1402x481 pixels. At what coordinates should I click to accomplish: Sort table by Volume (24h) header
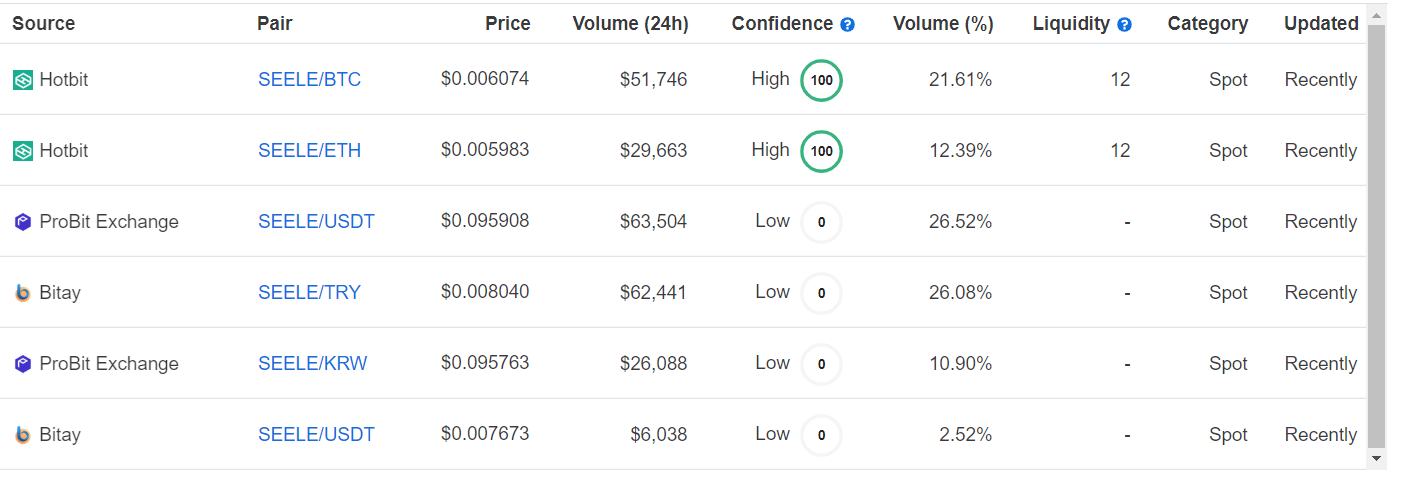tap(630, 24)
